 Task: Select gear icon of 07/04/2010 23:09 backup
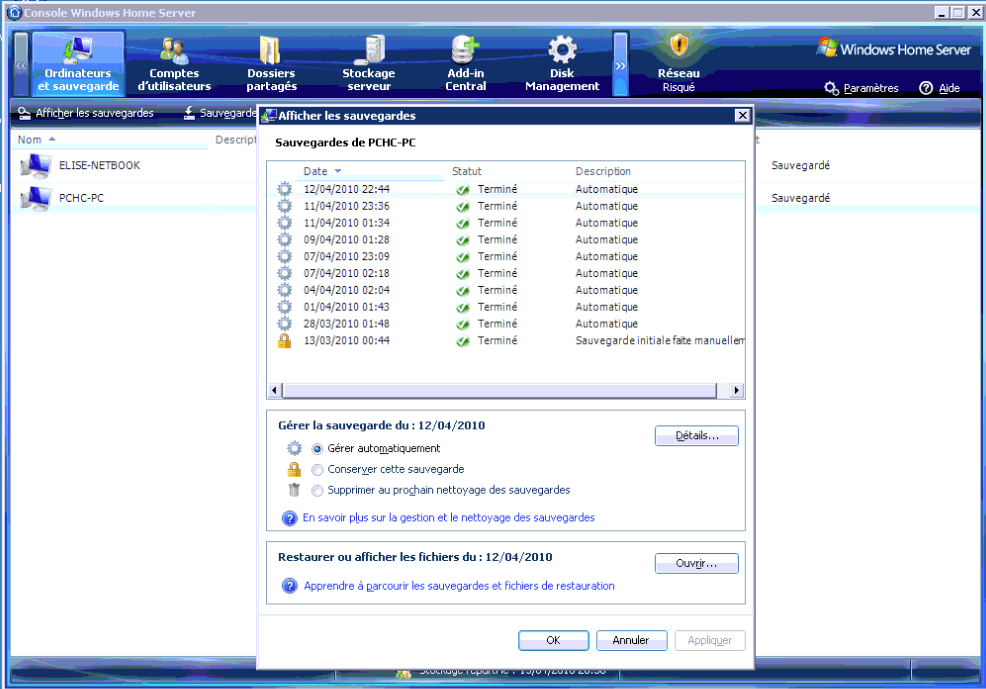[x=285, y=256]
